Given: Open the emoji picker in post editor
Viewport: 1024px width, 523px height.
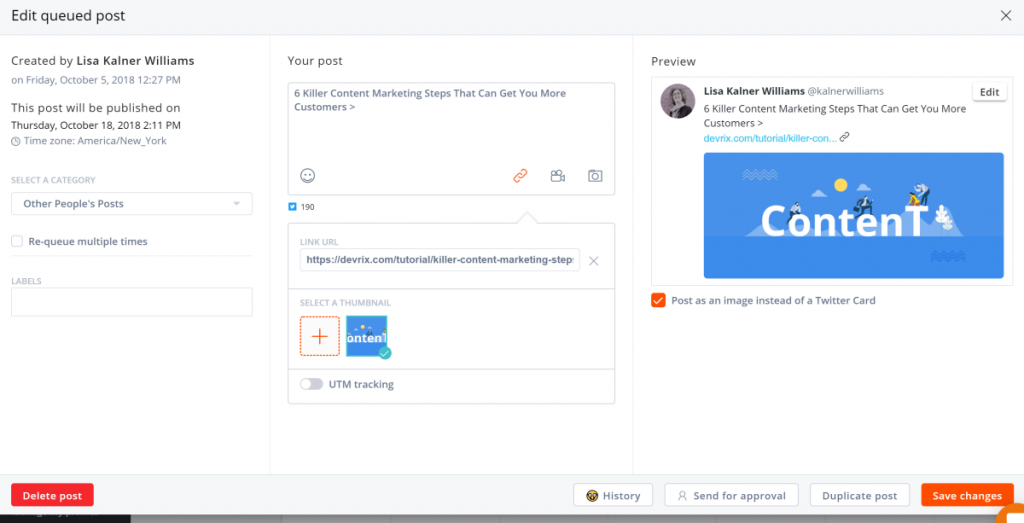Looking at the screenshot, I should tap(308, 176).
